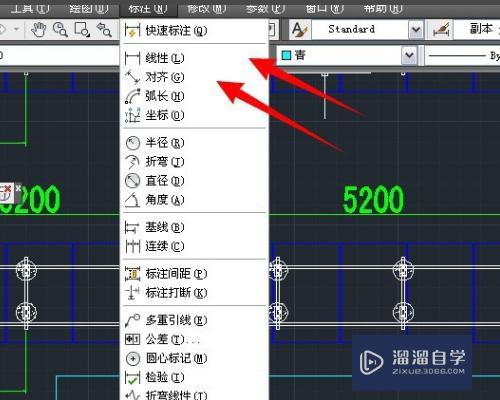
Task: Open the 标注 Dimension menu
Action: click(148, 9)
